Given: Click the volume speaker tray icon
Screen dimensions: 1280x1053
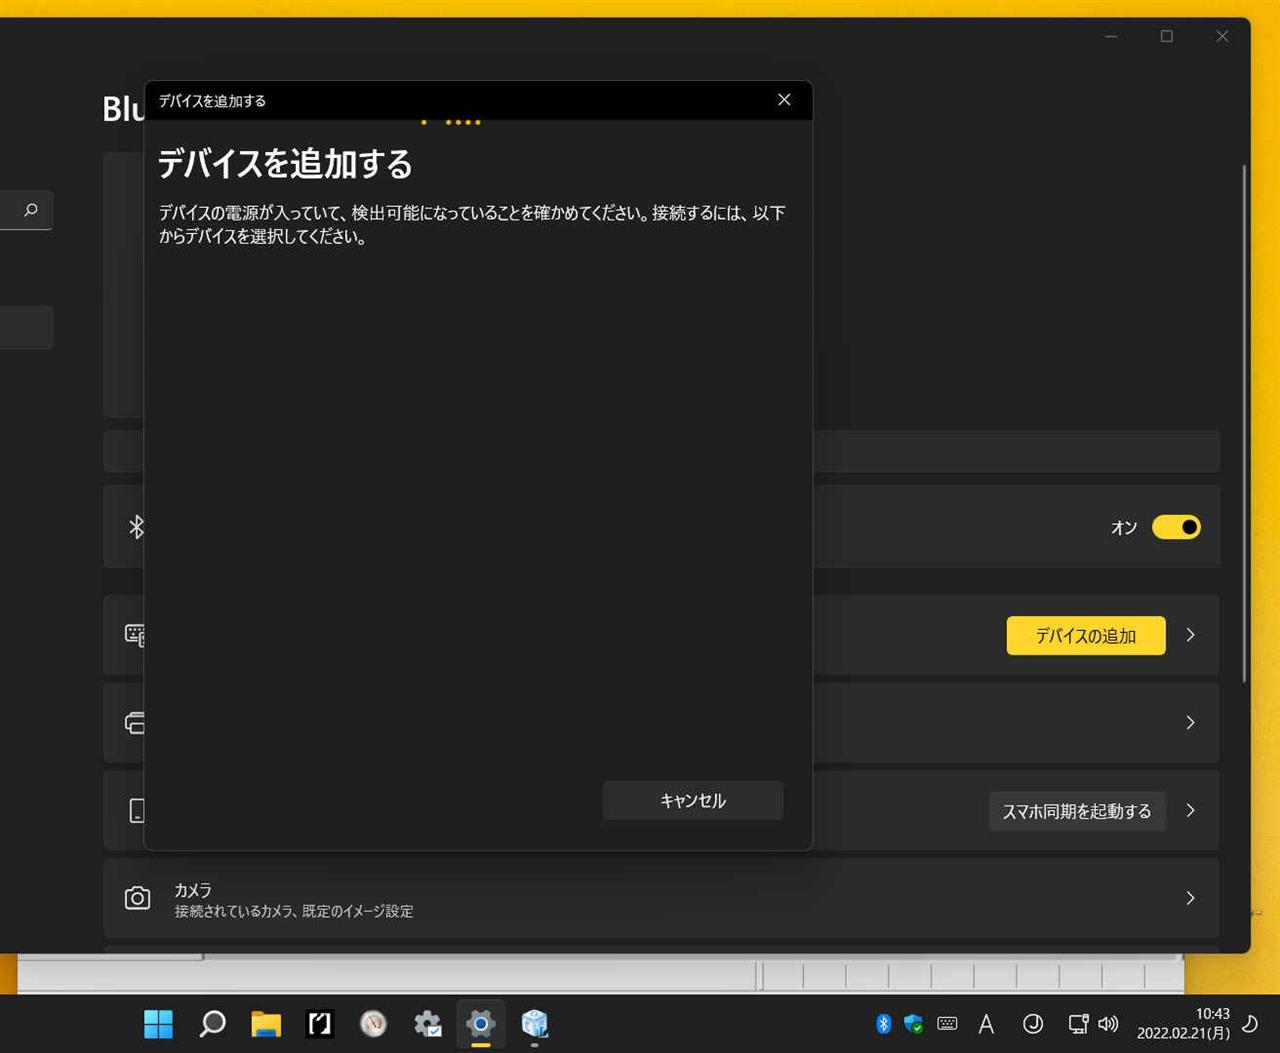Looking at the screenshot, I should [1108, 1024].
